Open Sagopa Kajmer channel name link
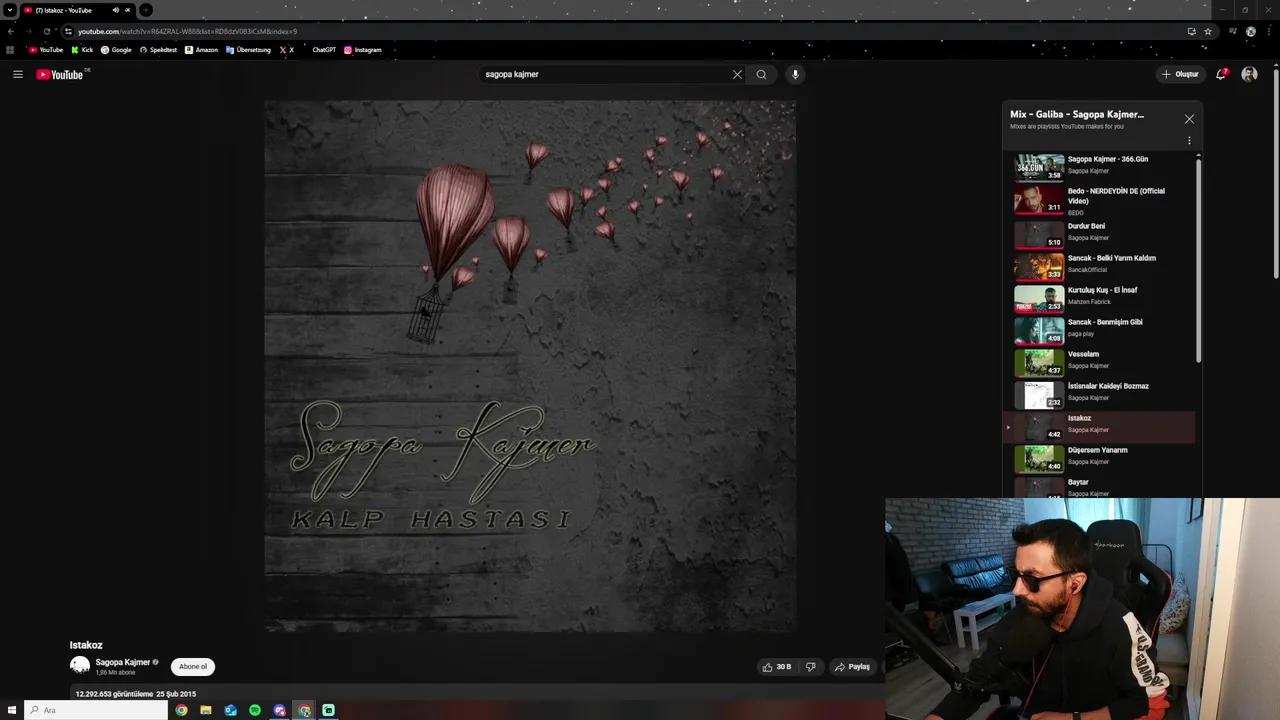 (x=122, y=662)
